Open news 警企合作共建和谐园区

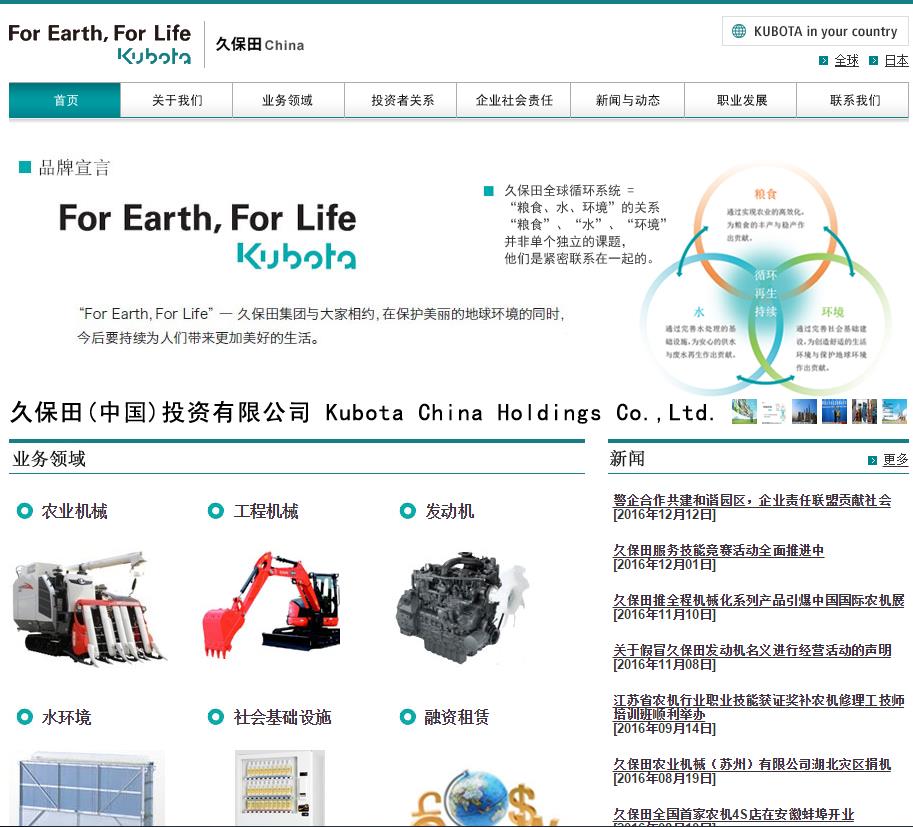(x=752, y=500)
